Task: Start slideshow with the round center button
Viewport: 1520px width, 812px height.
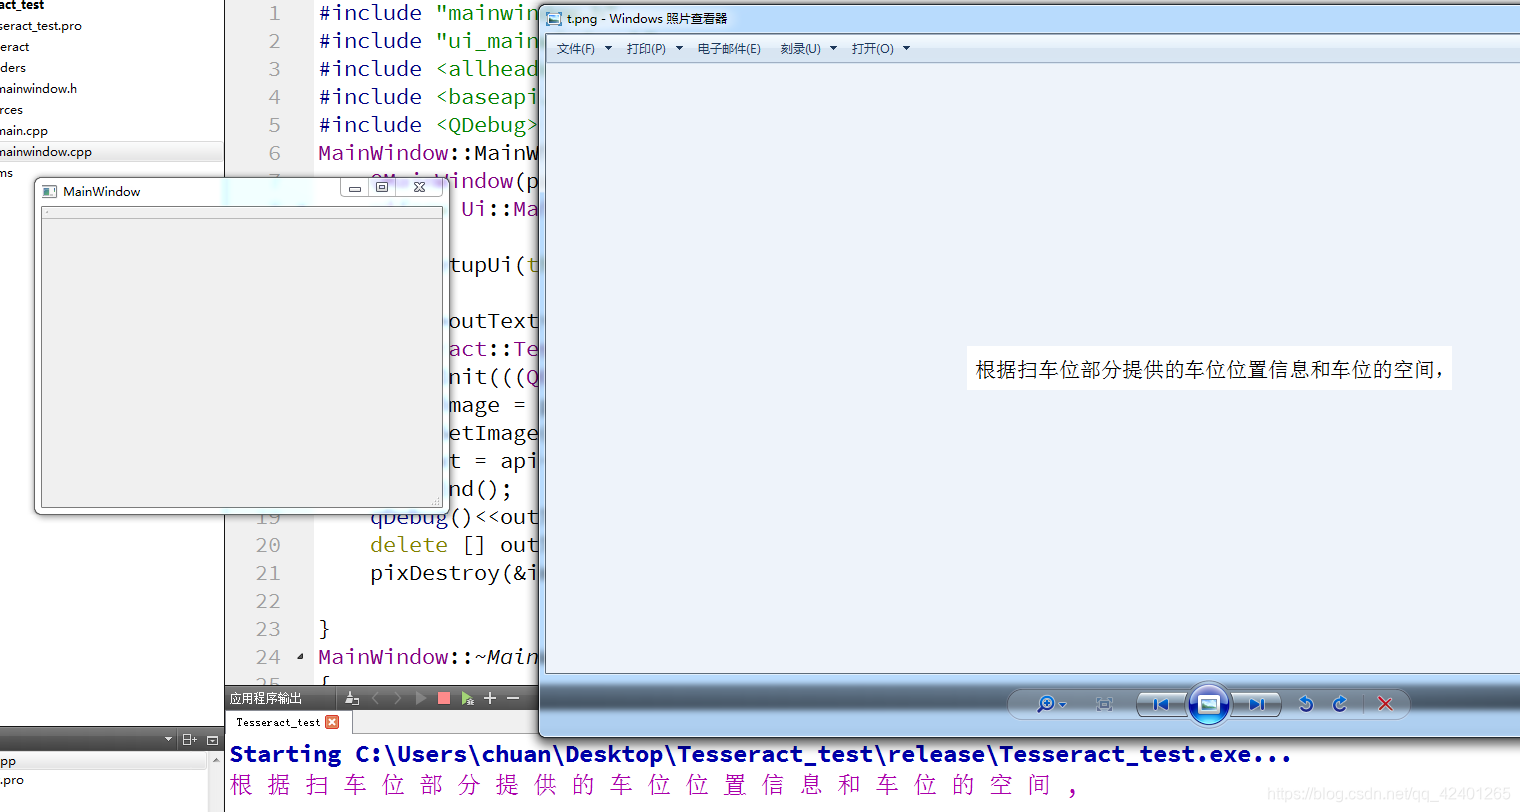Action: tap(1208, 704)
